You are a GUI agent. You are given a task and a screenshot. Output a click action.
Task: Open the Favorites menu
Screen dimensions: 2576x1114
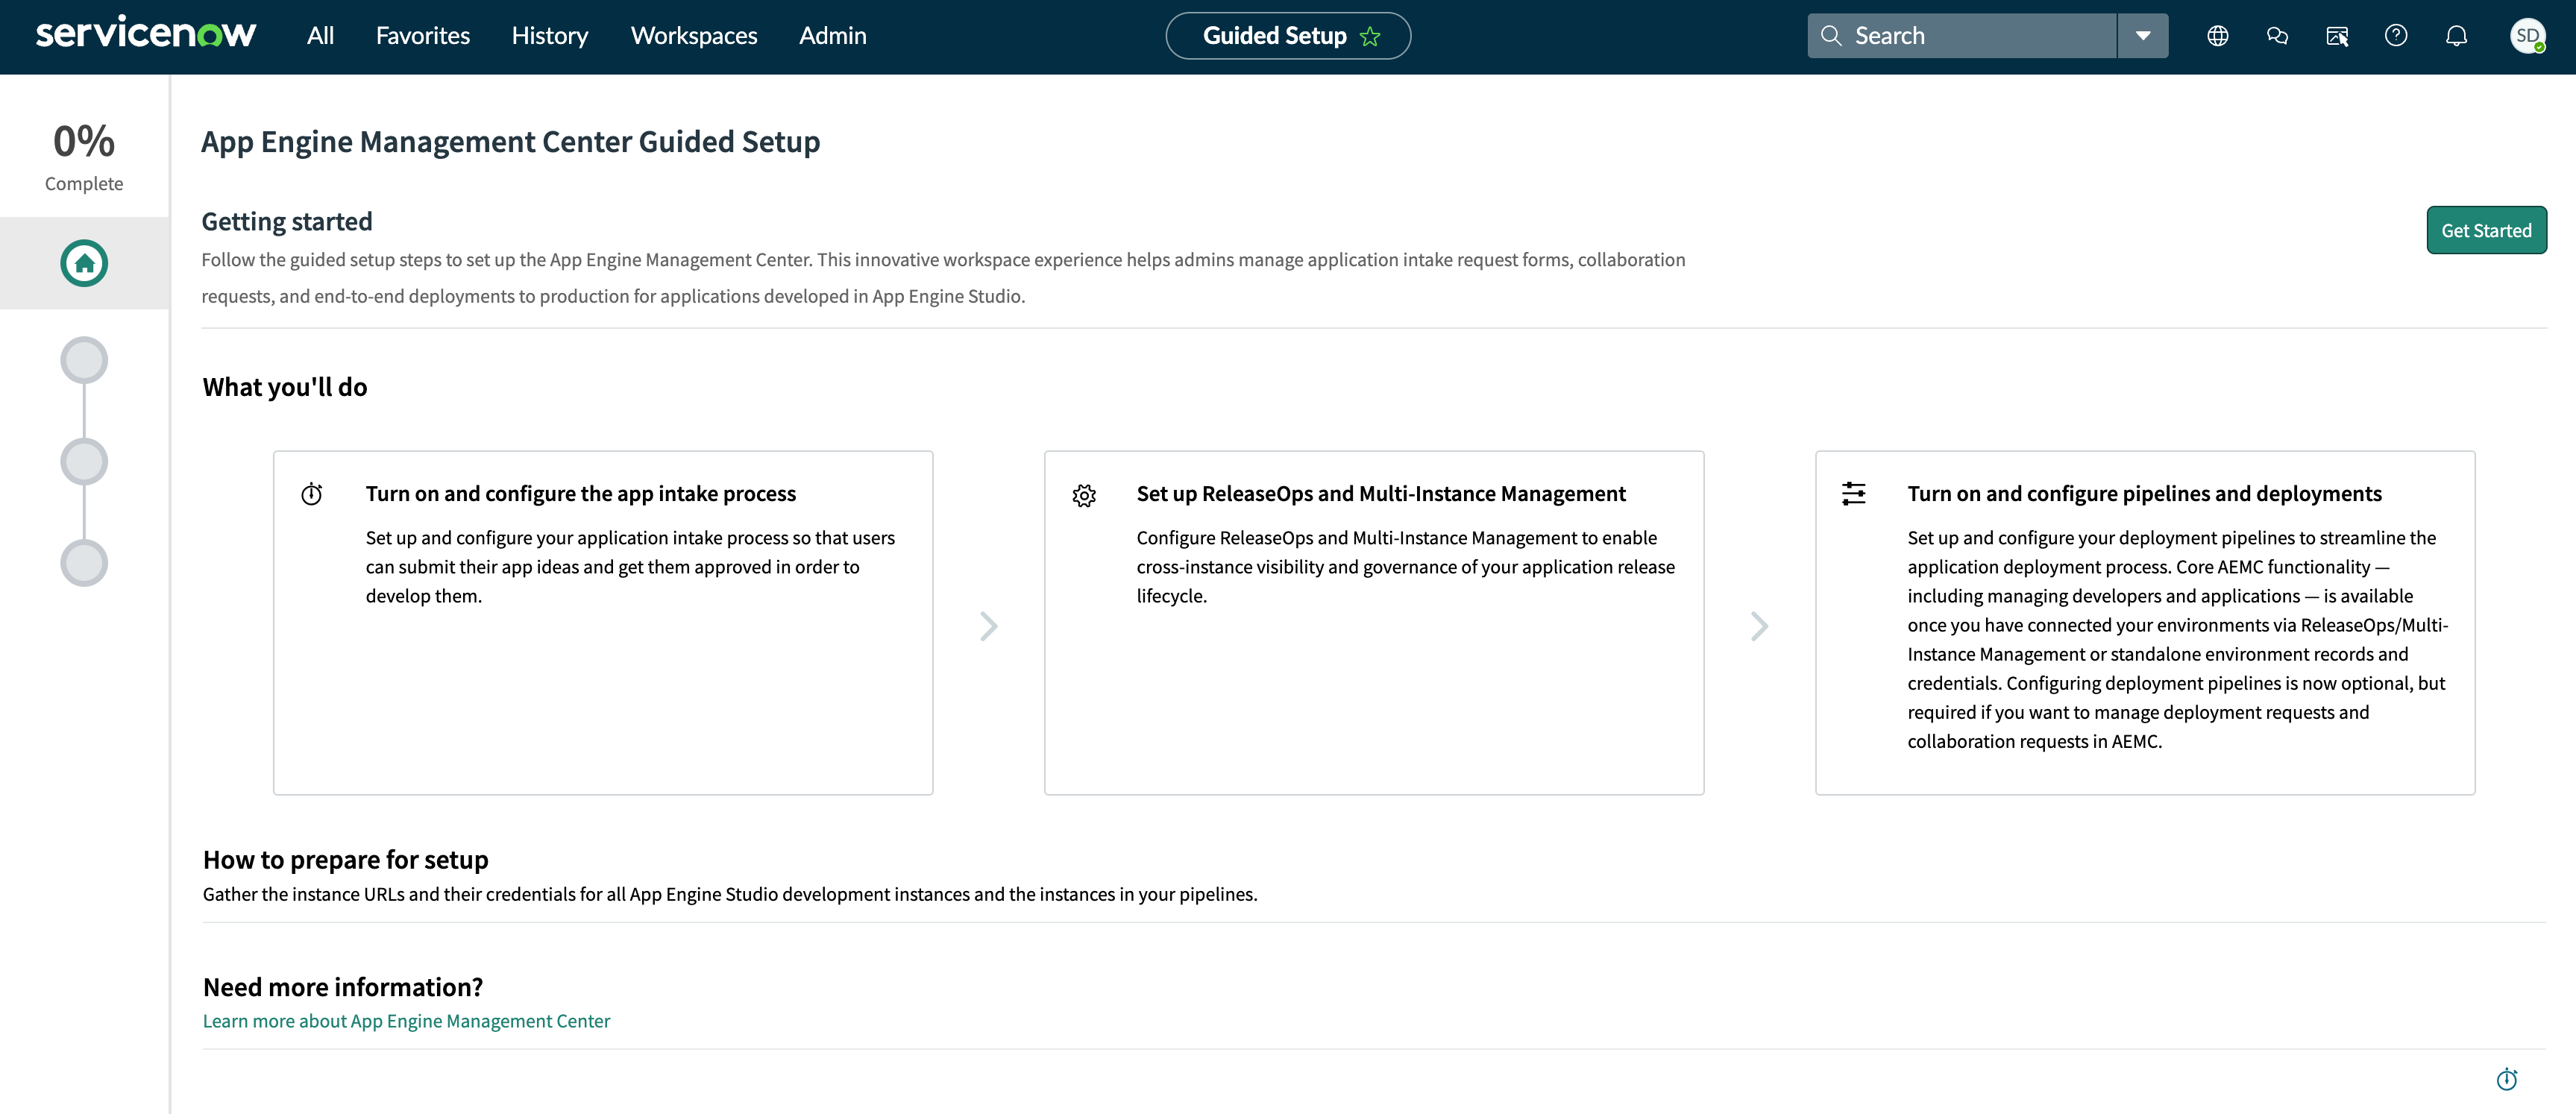pyautogui.click(x=422, y=36)
